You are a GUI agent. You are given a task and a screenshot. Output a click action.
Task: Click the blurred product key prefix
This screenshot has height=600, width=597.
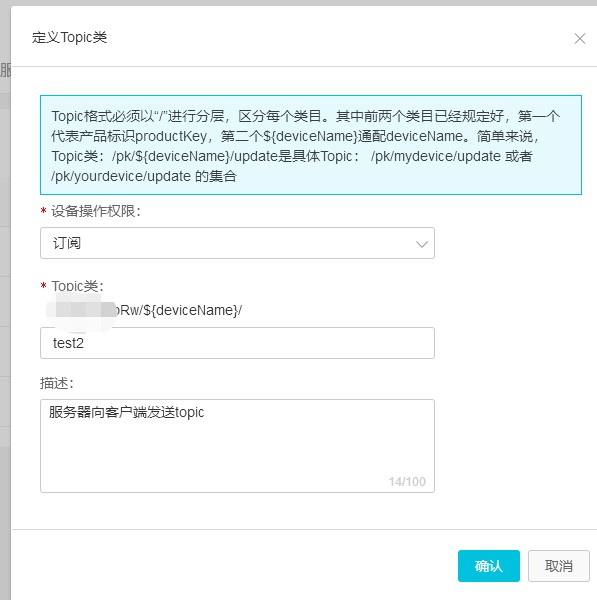[81, 310]
